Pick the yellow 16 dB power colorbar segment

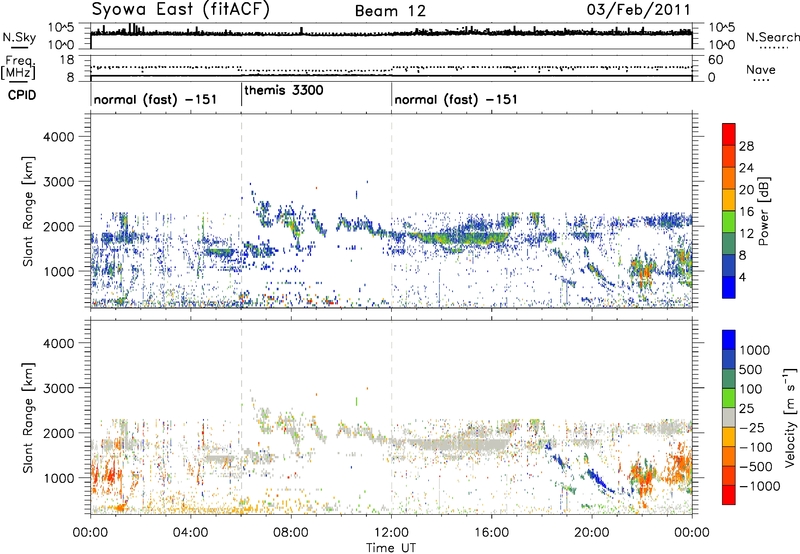729,199
